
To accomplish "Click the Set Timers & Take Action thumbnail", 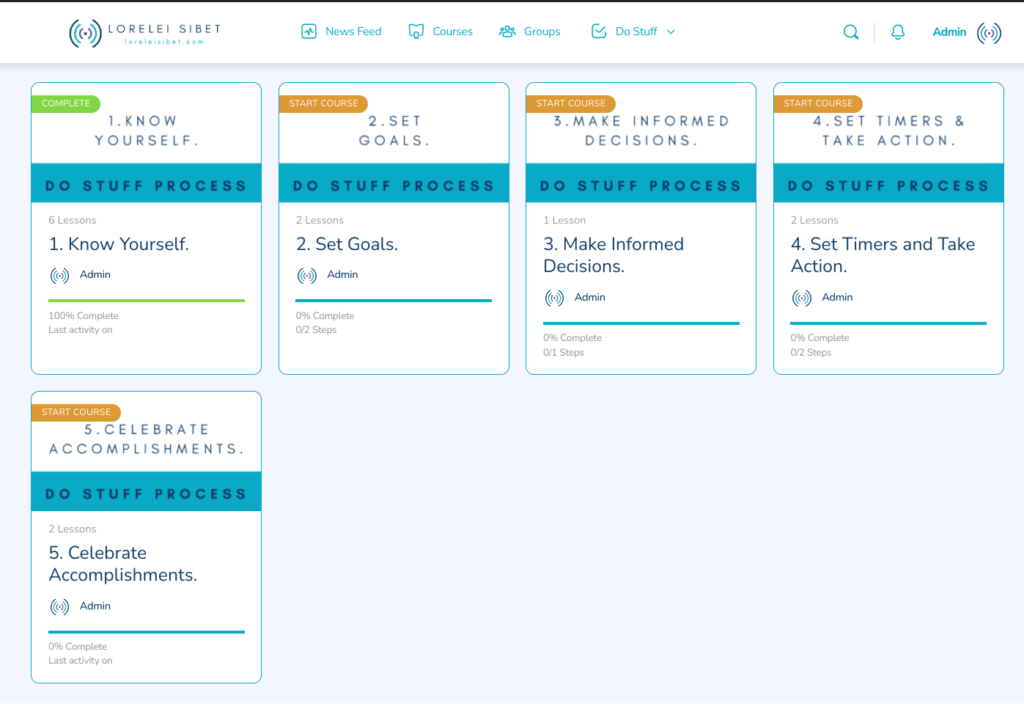I will pos(889,143).
